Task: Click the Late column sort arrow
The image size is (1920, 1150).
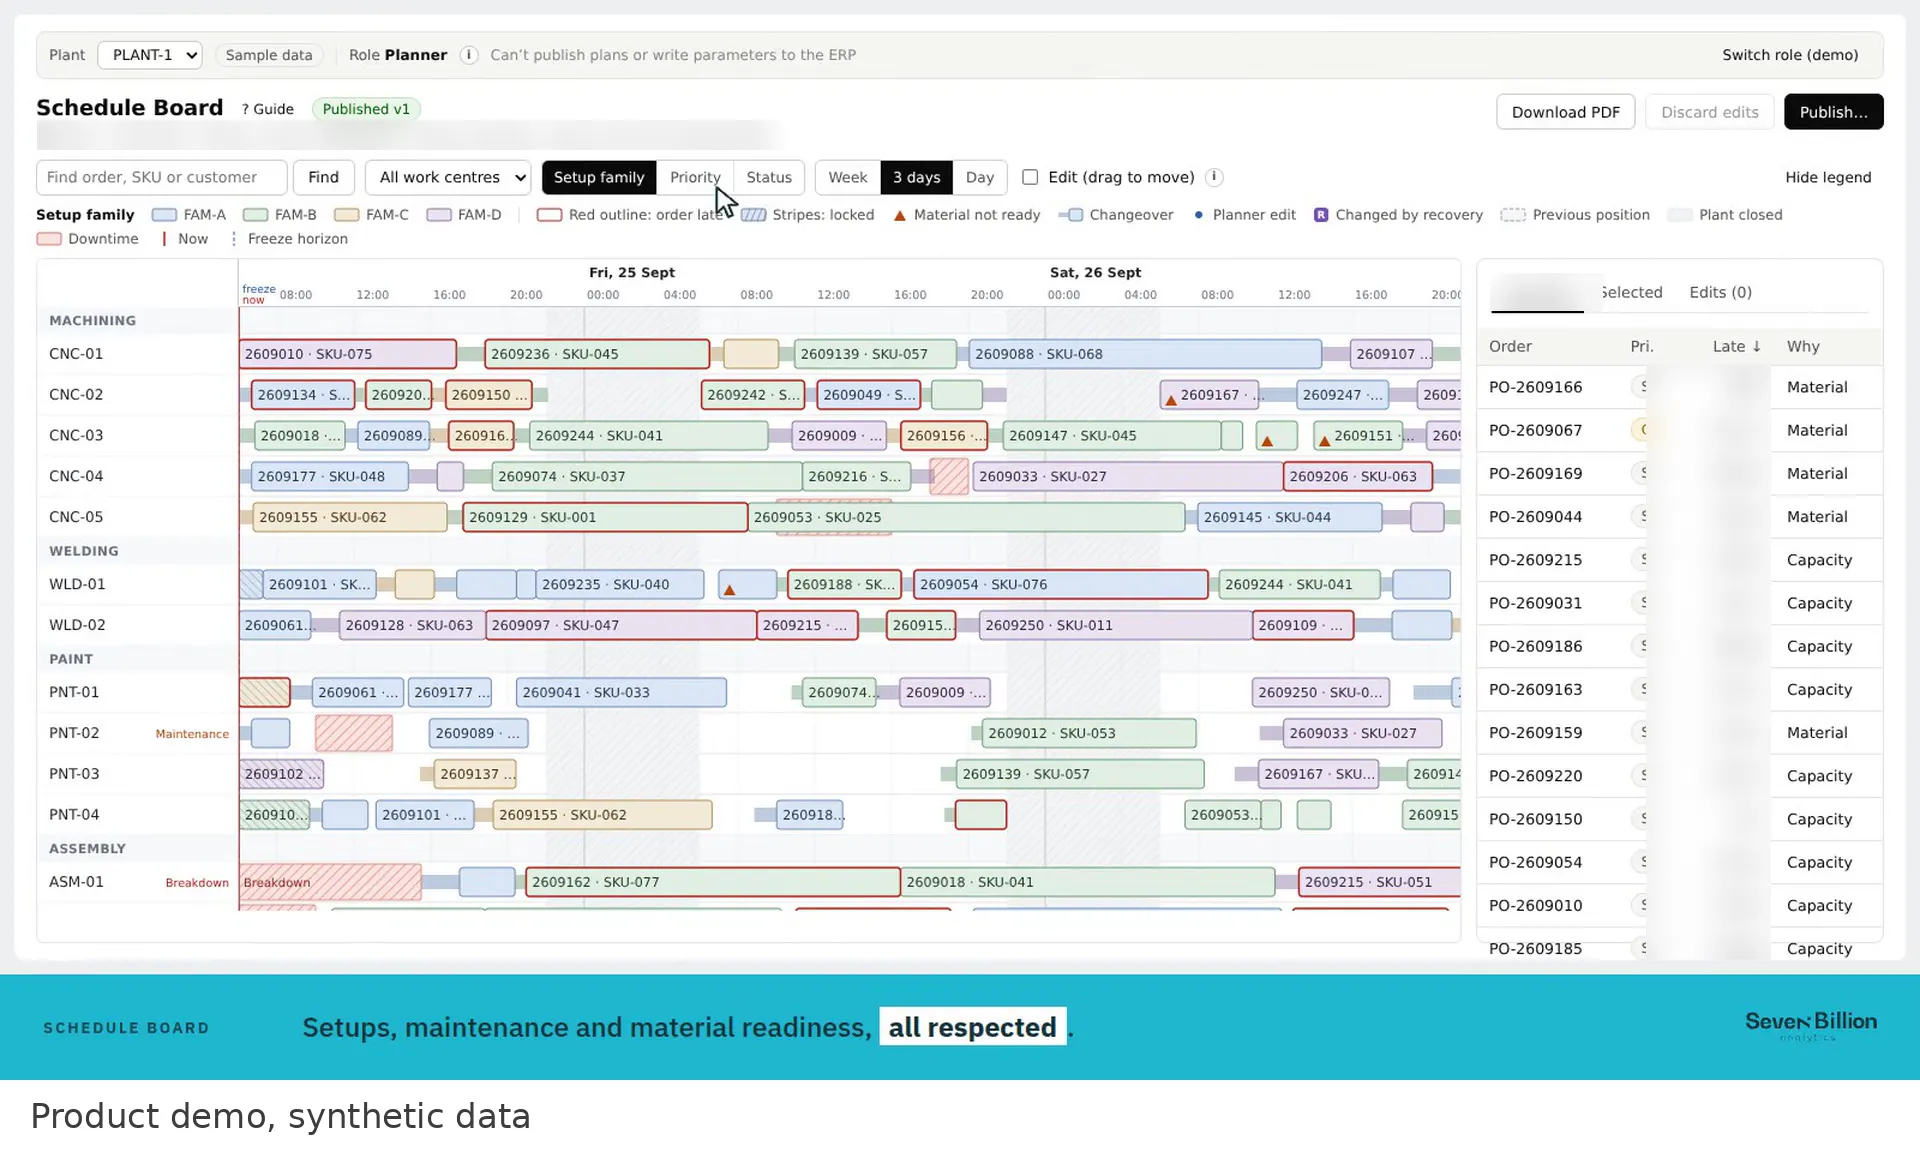Action: [1756, 346]
